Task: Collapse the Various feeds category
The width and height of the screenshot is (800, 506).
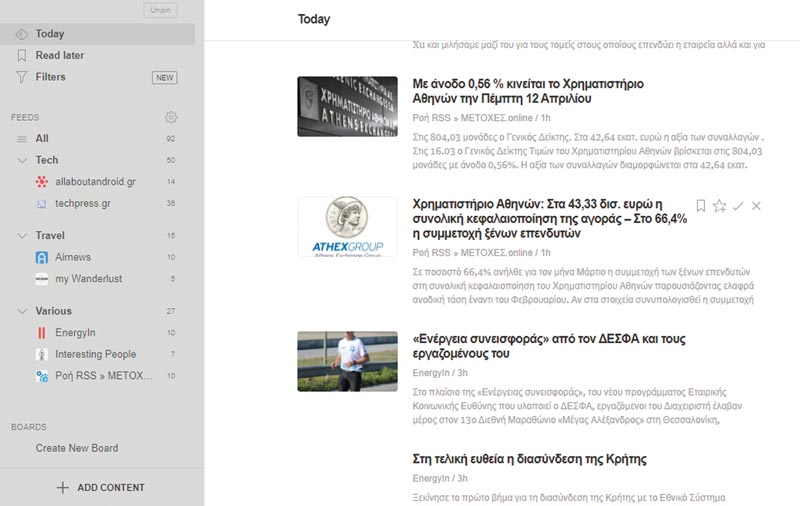Action: [22, 311]
